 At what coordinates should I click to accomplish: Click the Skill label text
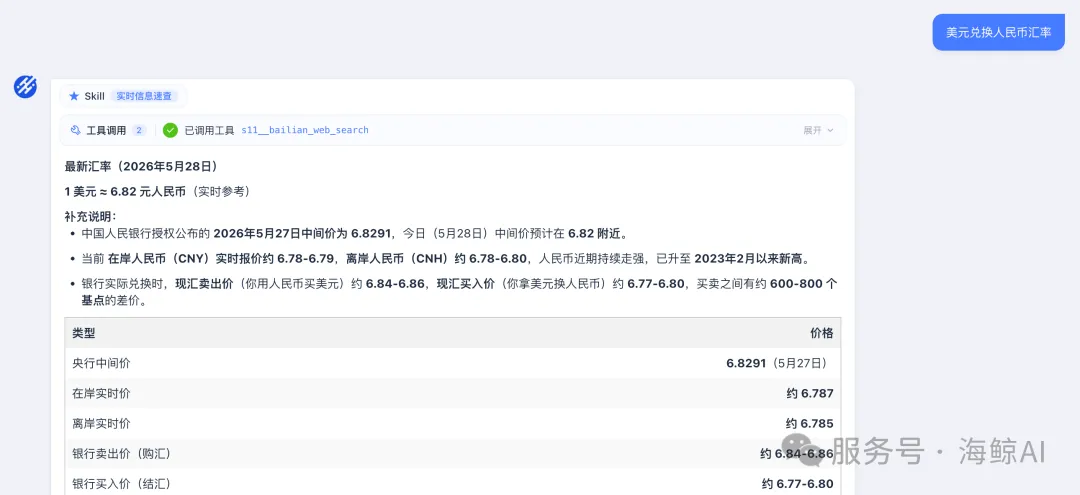coord(94,96)
